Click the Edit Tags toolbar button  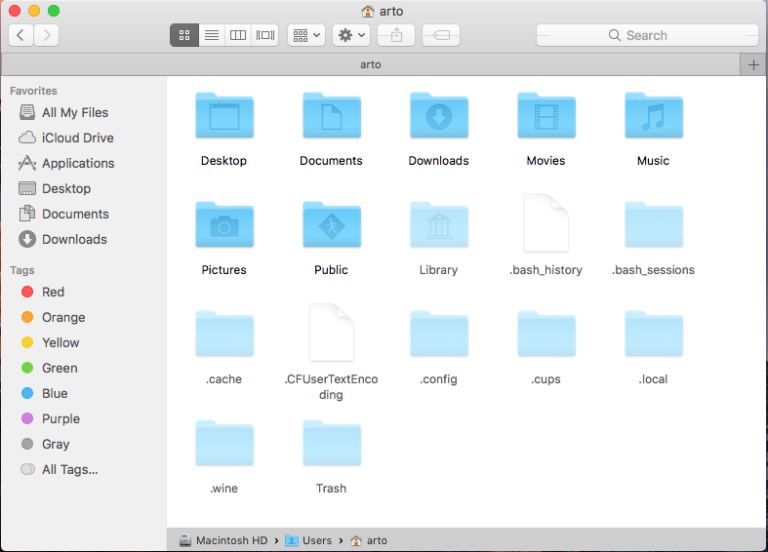[x=441, y=35]
